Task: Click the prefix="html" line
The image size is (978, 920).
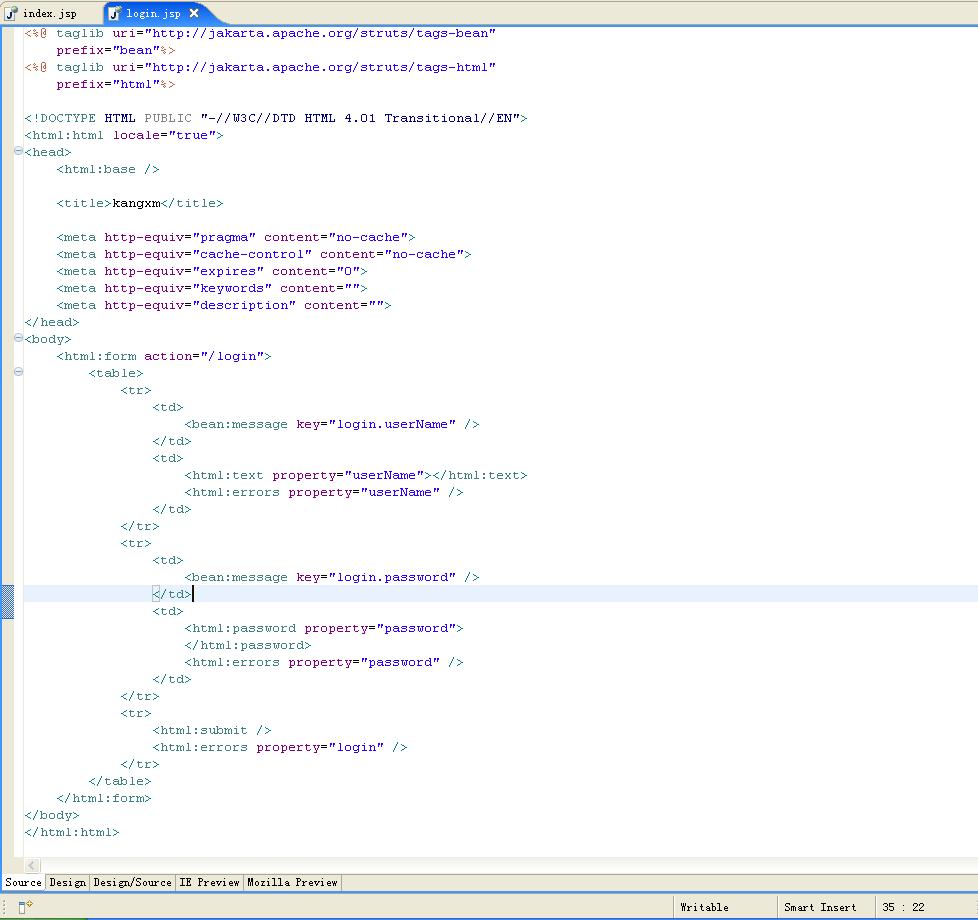Action: coord(115,84)
